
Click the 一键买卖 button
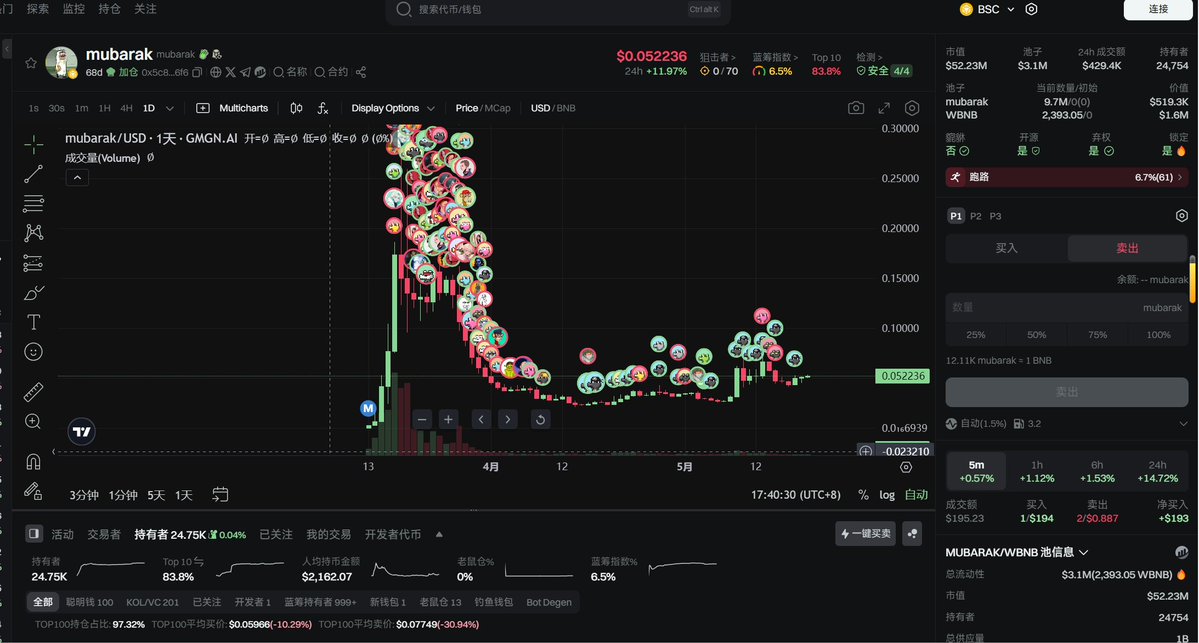click(865, 534)
